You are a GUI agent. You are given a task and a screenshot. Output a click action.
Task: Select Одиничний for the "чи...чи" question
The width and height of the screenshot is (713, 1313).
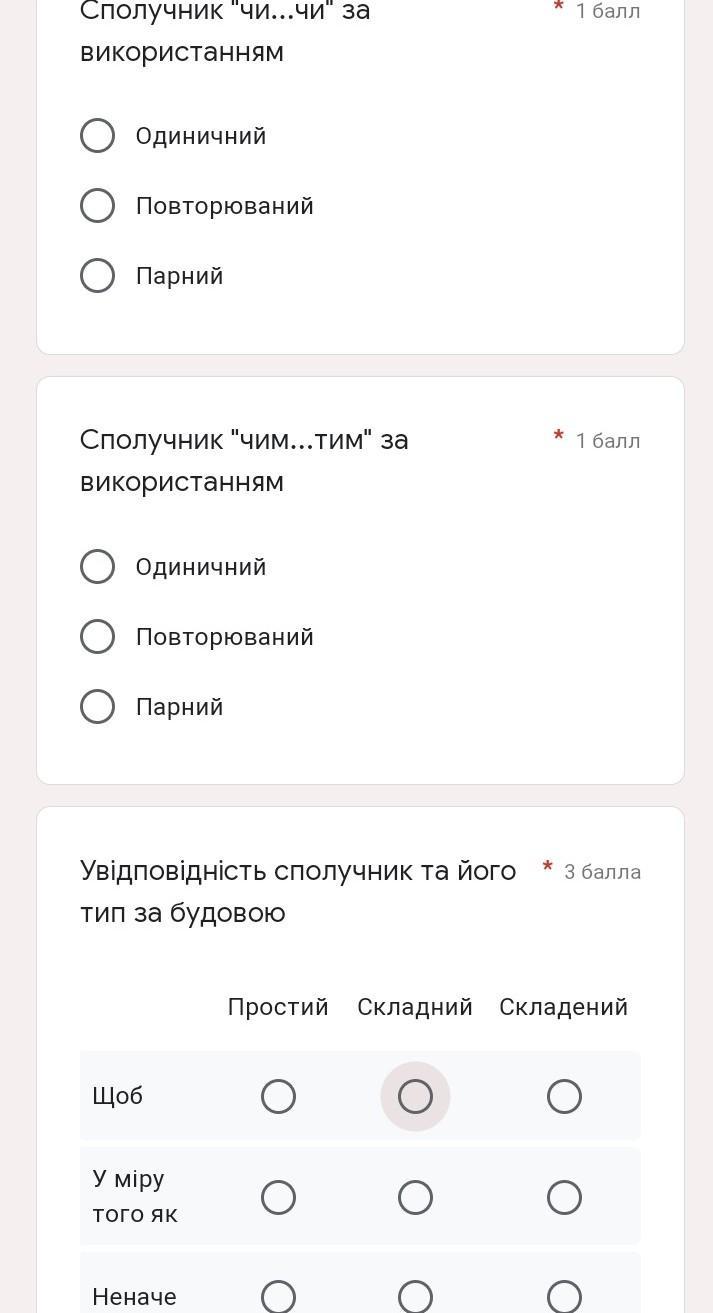click(x=97, y=136)
